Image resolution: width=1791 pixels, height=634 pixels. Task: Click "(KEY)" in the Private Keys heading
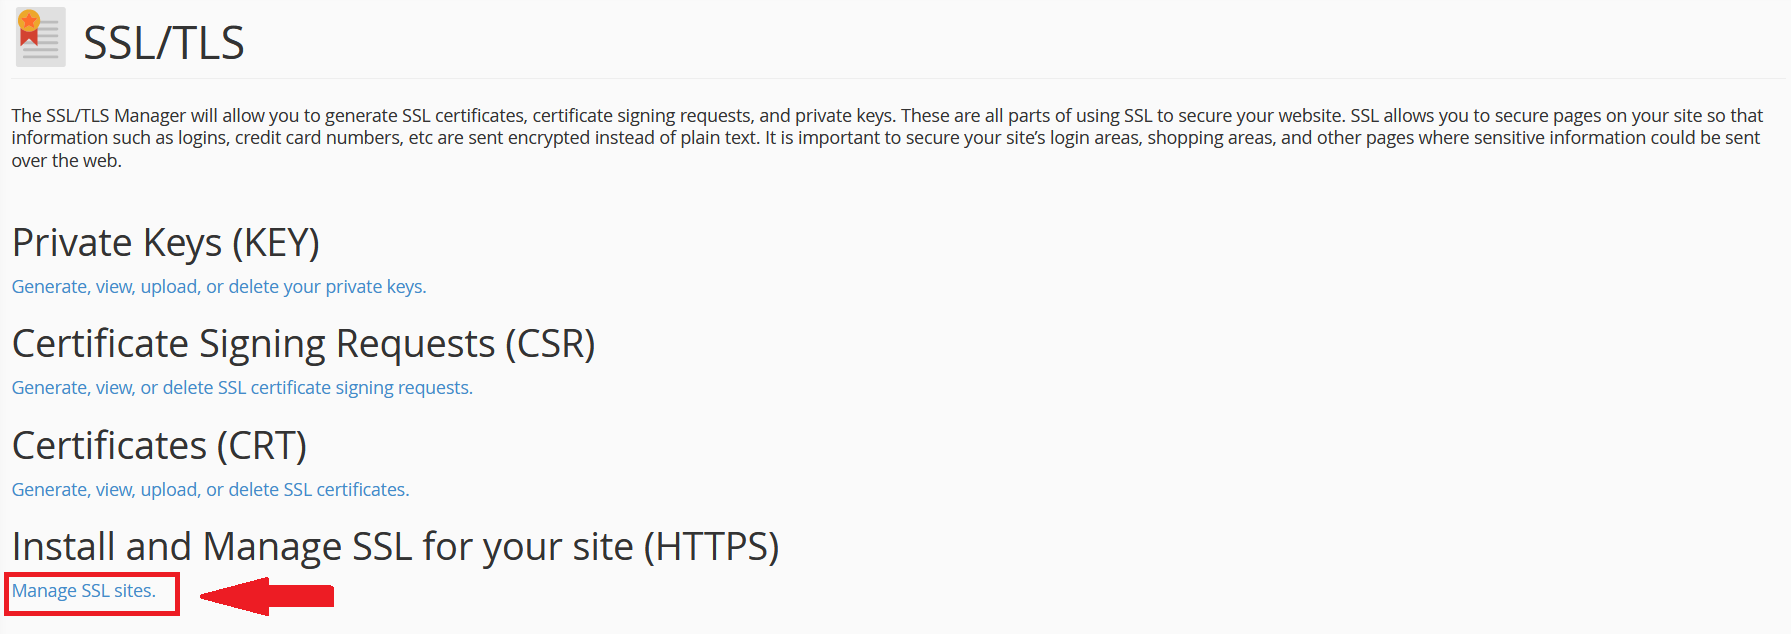coord(276,243)
